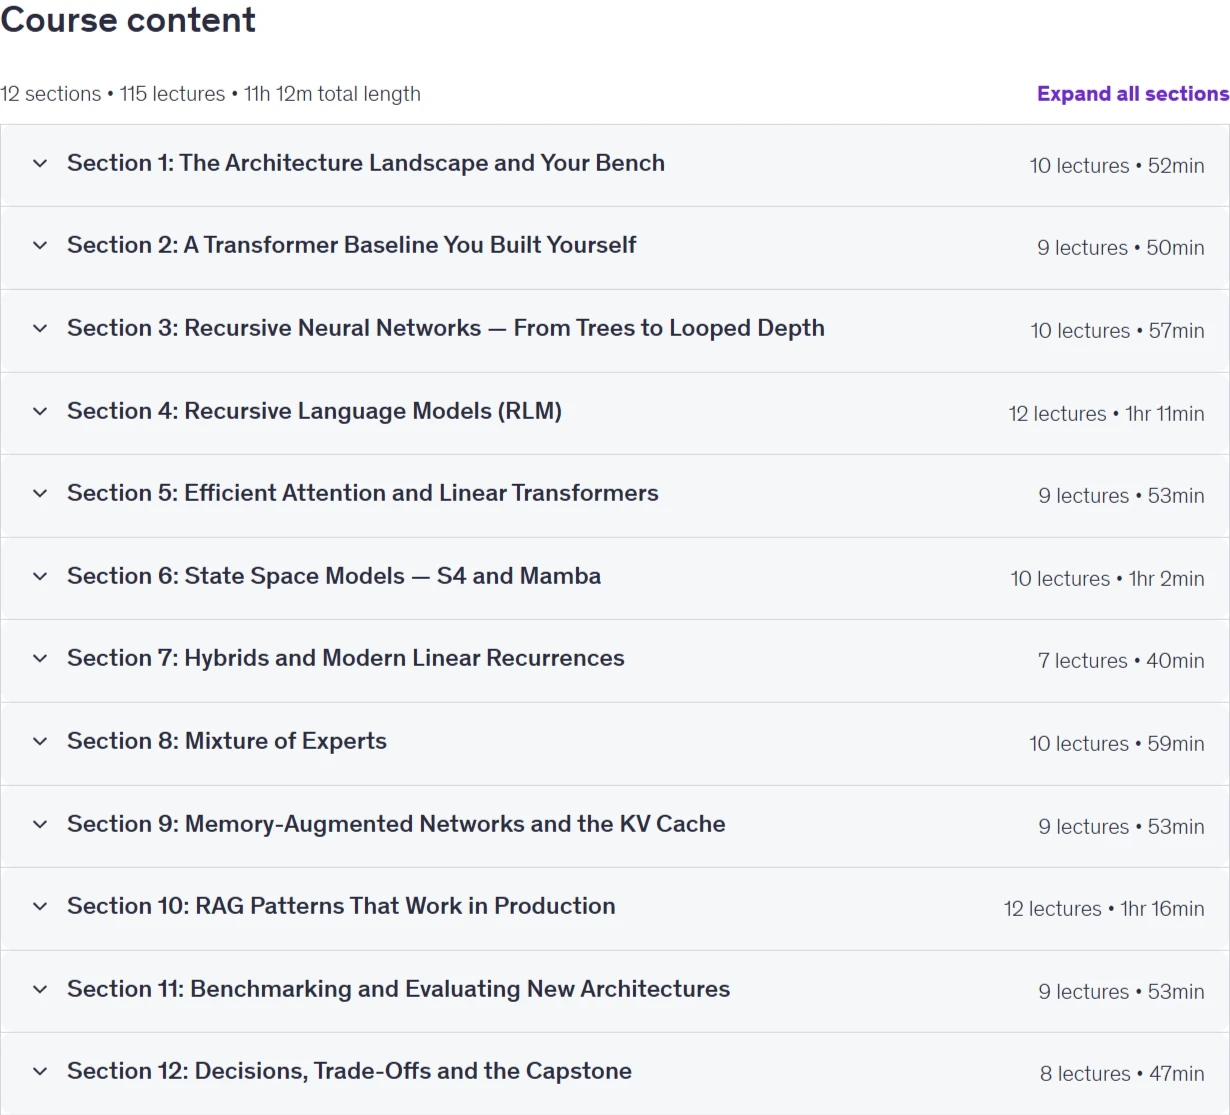Image resolution: width=1230 pixels, height=1115 pixels.
Task: Select 'Mixture of Experts' section title
Action: pos(286,741)
